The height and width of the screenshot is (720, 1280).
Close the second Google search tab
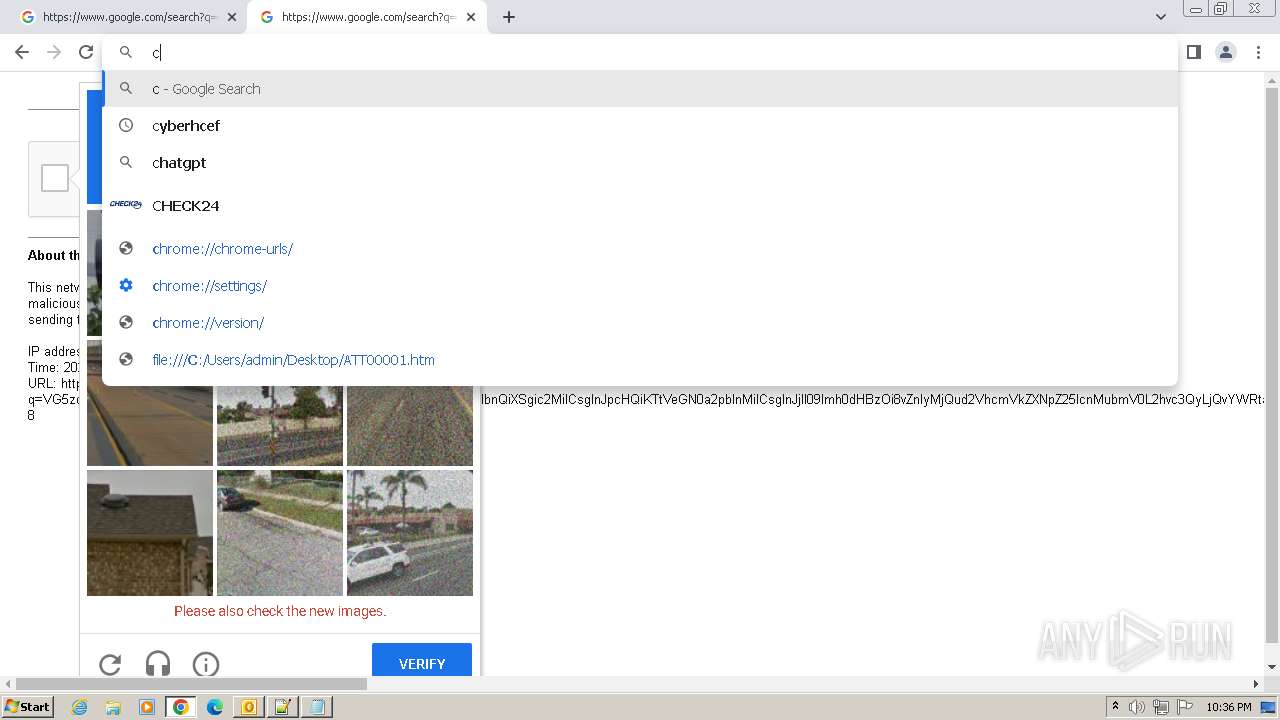[x=471, y=17]
